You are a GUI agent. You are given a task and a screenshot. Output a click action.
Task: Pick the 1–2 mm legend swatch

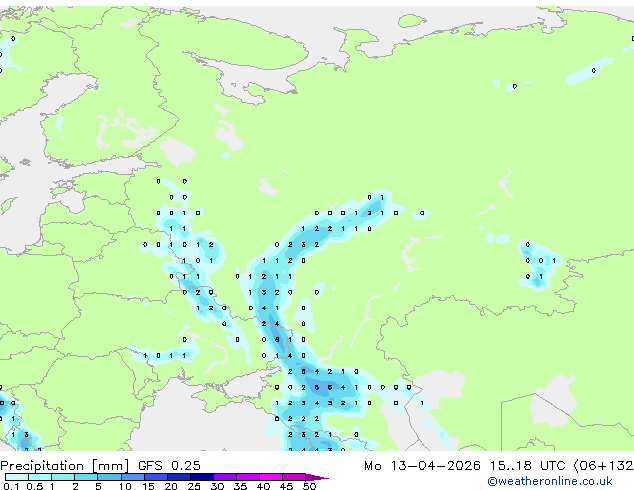pos(63,477)
